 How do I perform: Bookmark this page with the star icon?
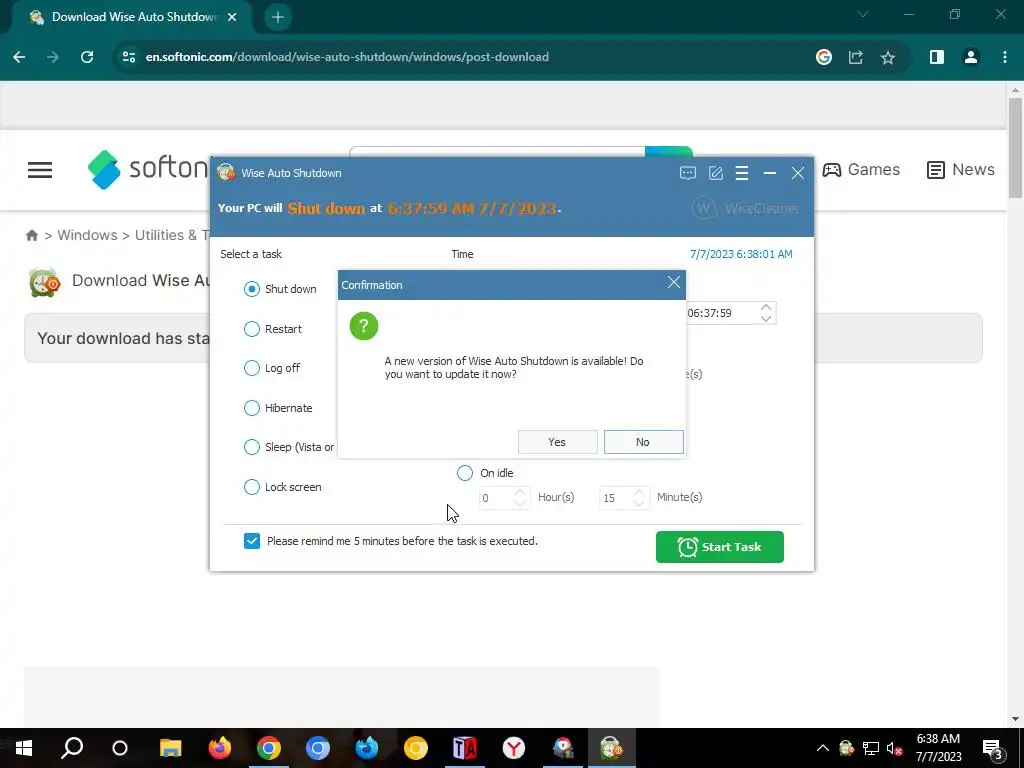pos(888,57)
